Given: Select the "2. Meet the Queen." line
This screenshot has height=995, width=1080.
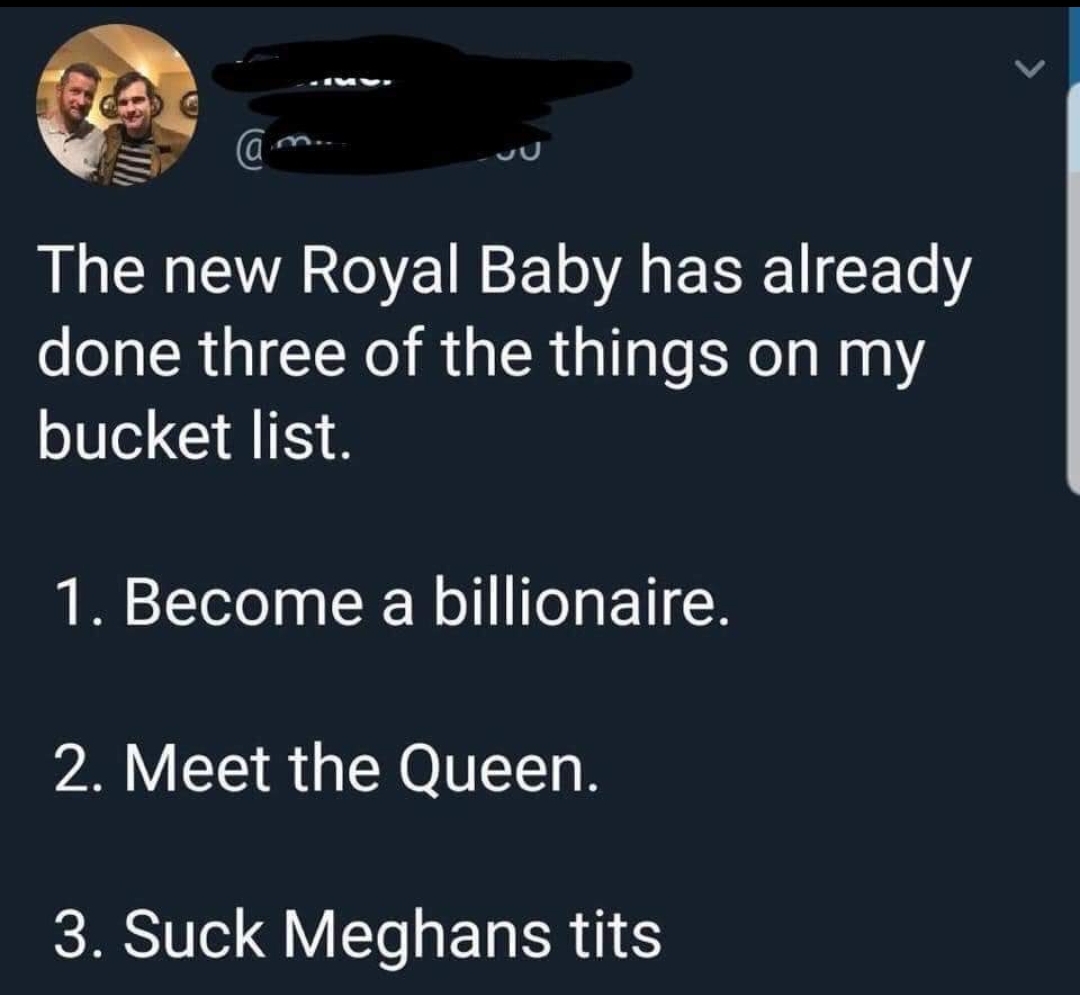Looking at the screenshot, I should [327, 770].
